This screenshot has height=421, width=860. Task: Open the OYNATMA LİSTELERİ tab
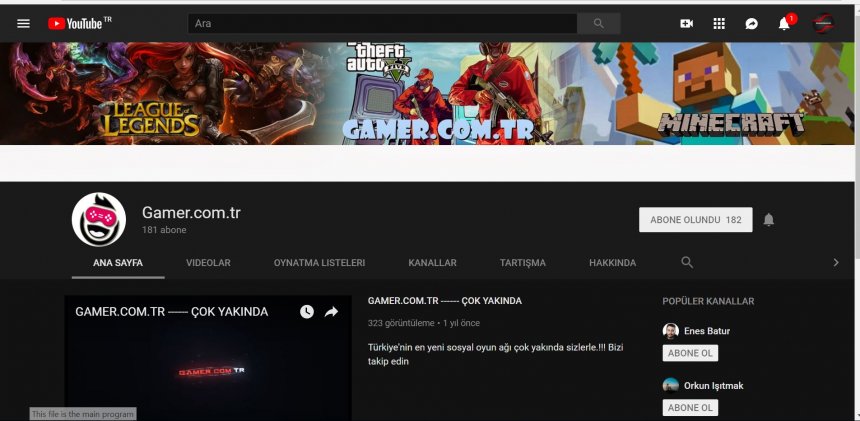pos(319,263)
